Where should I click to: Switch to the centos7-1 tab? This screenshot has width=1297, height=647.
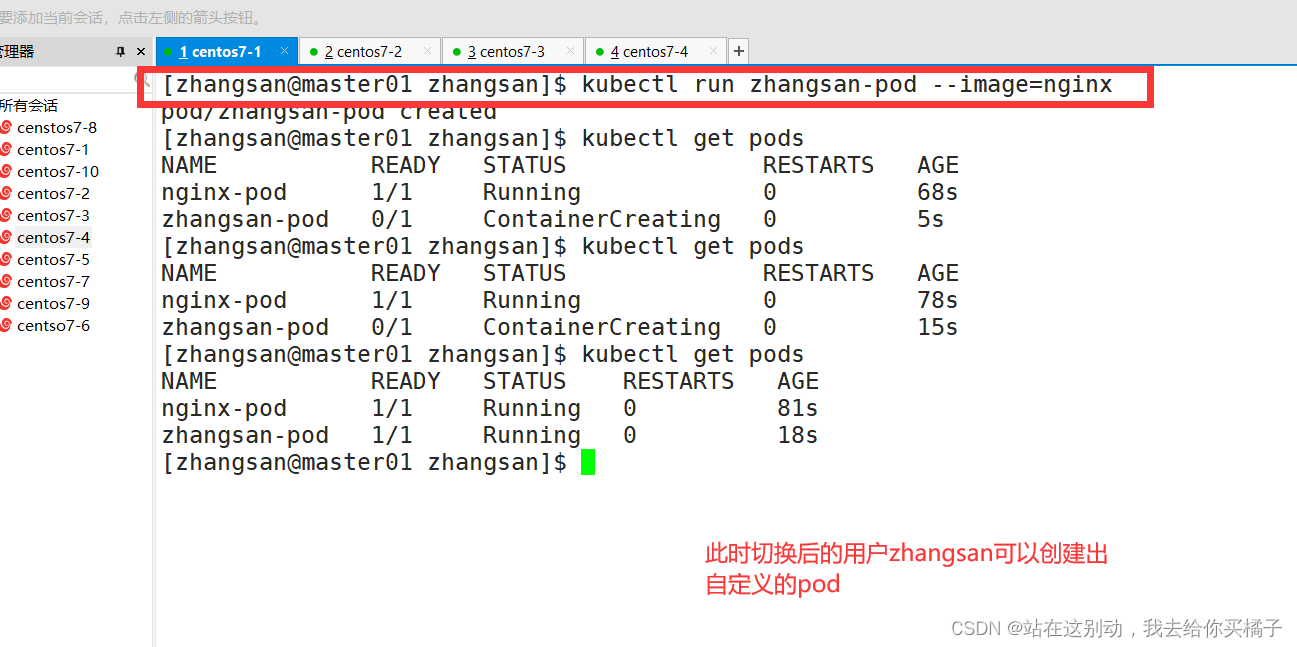click(x=227, y=51)
